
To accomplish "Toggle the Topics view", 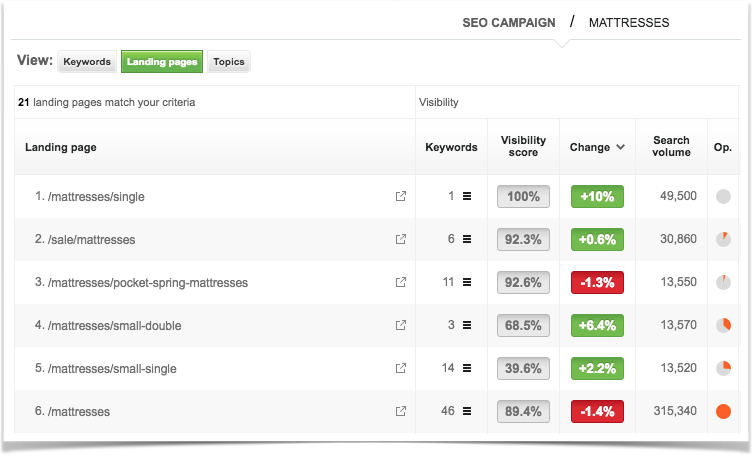I will tap(229, 62).
